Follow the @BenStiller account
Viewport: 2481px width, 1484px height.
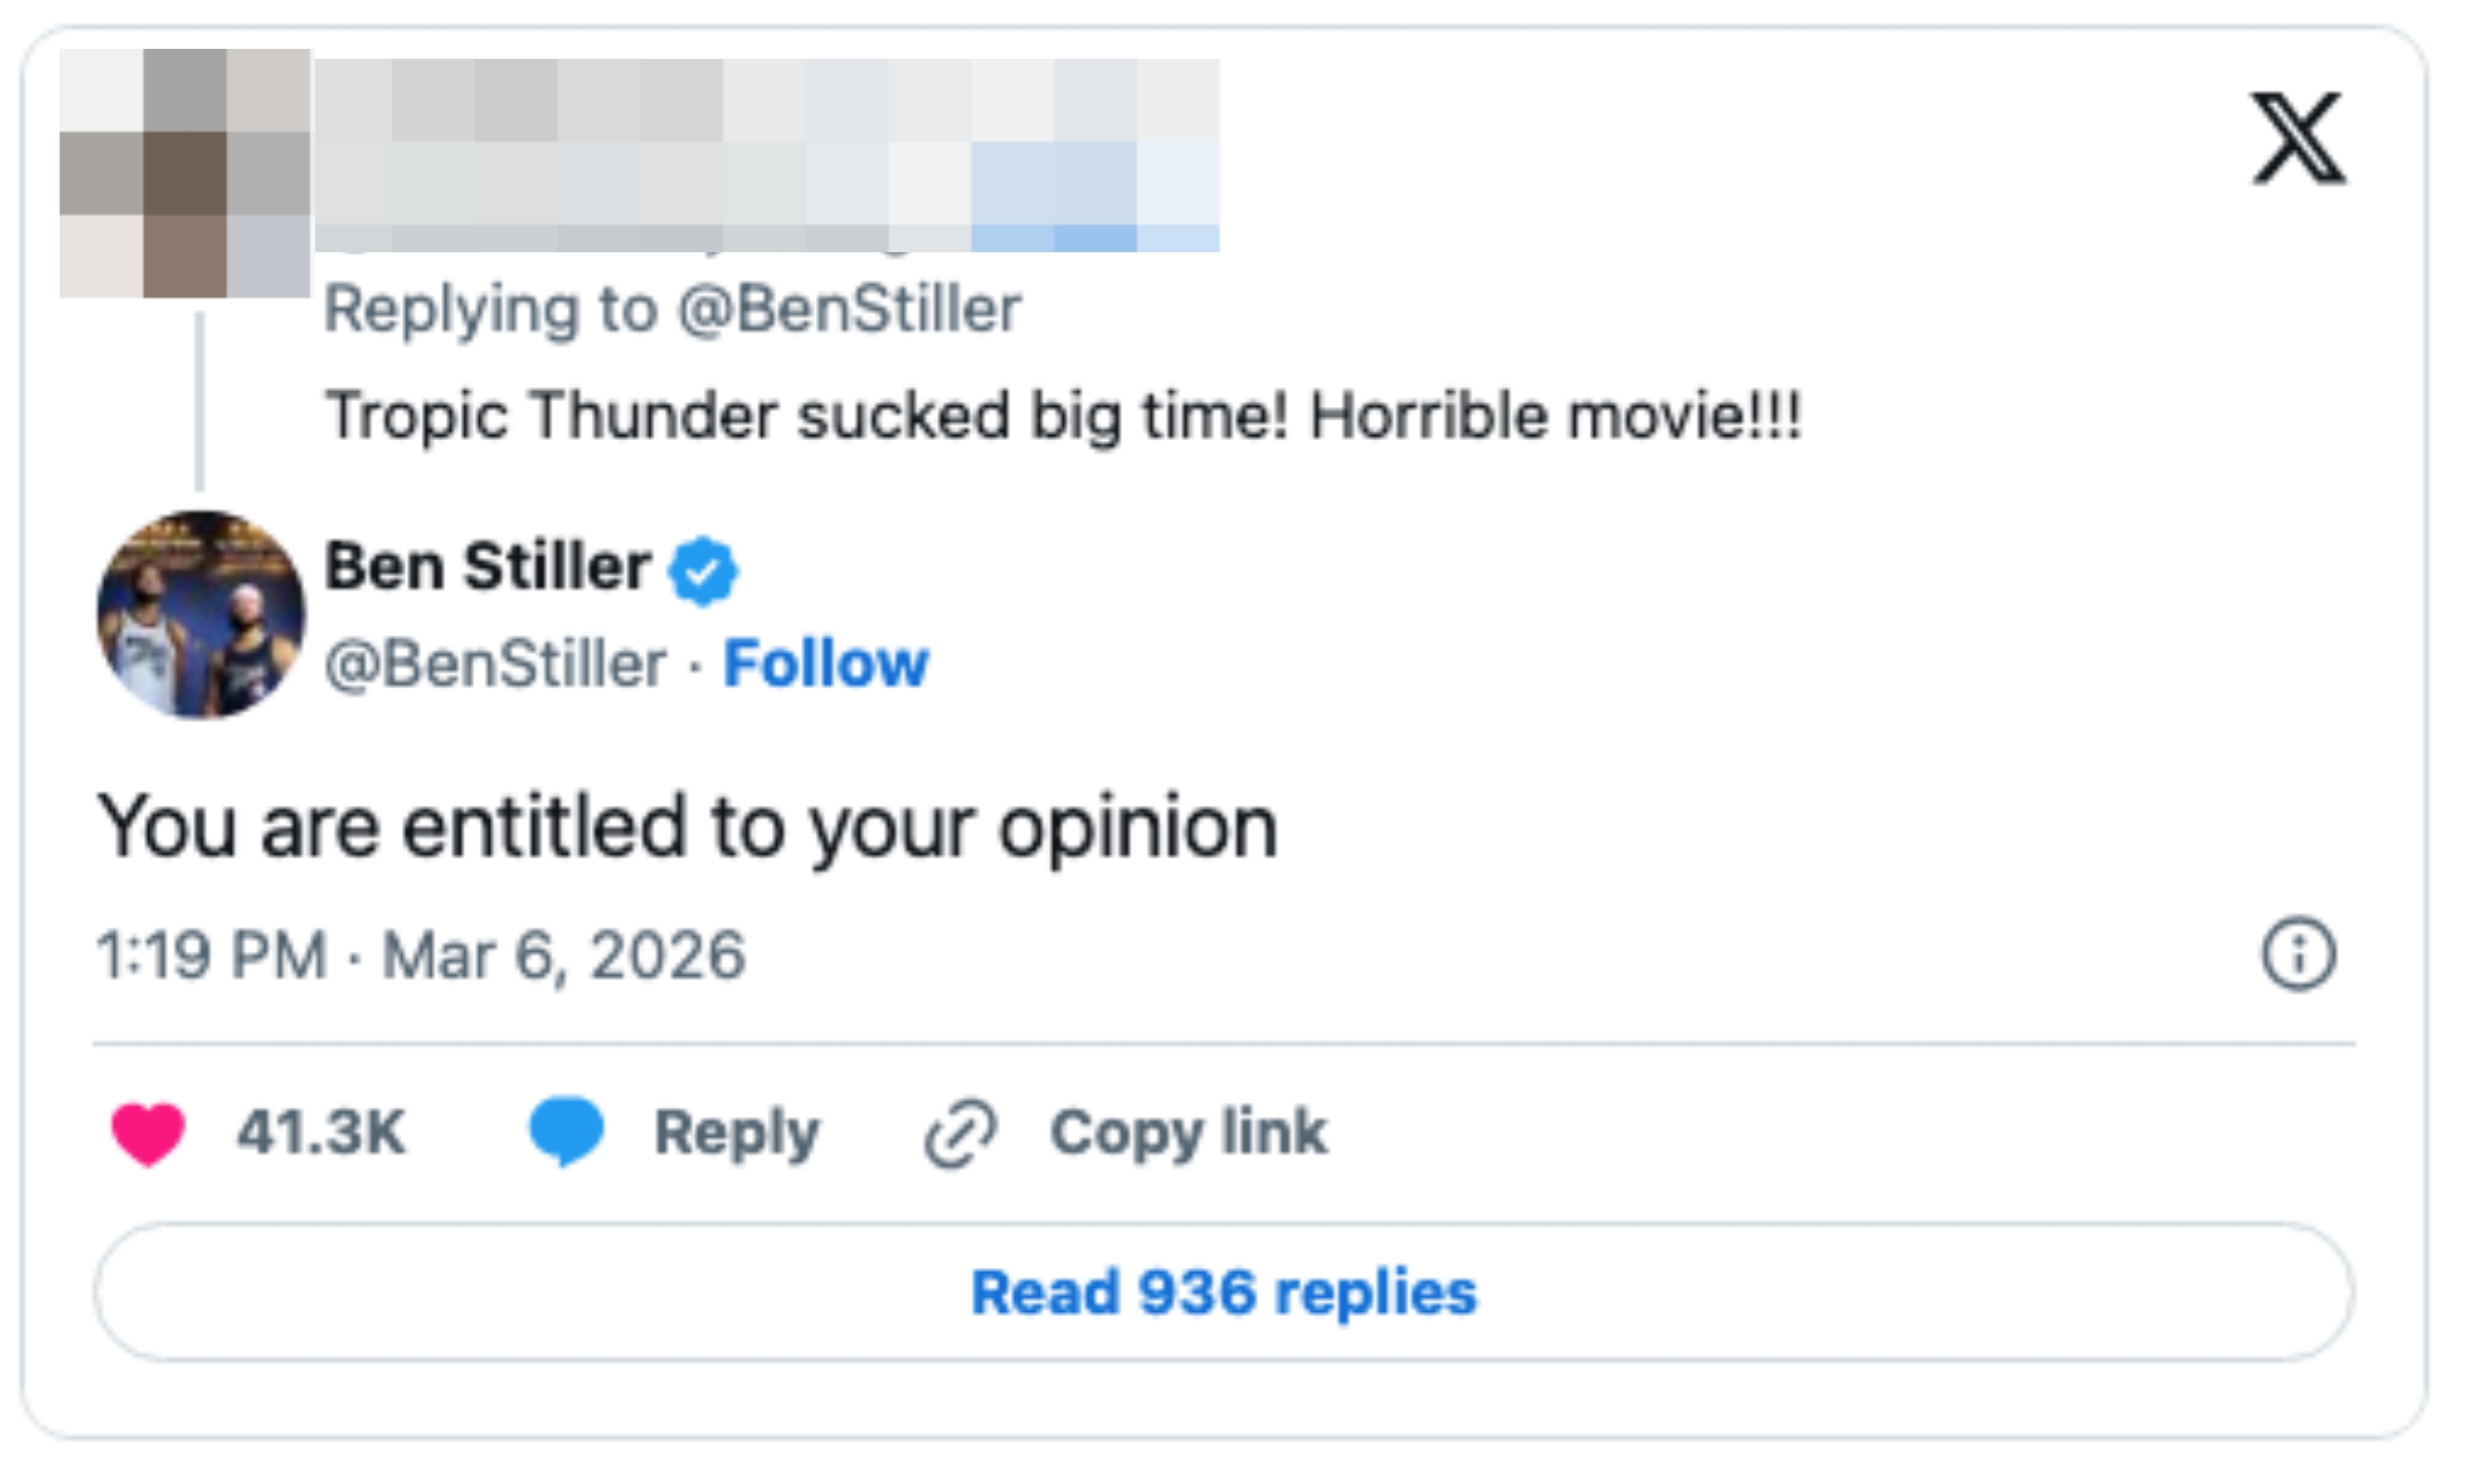(825, 664)
